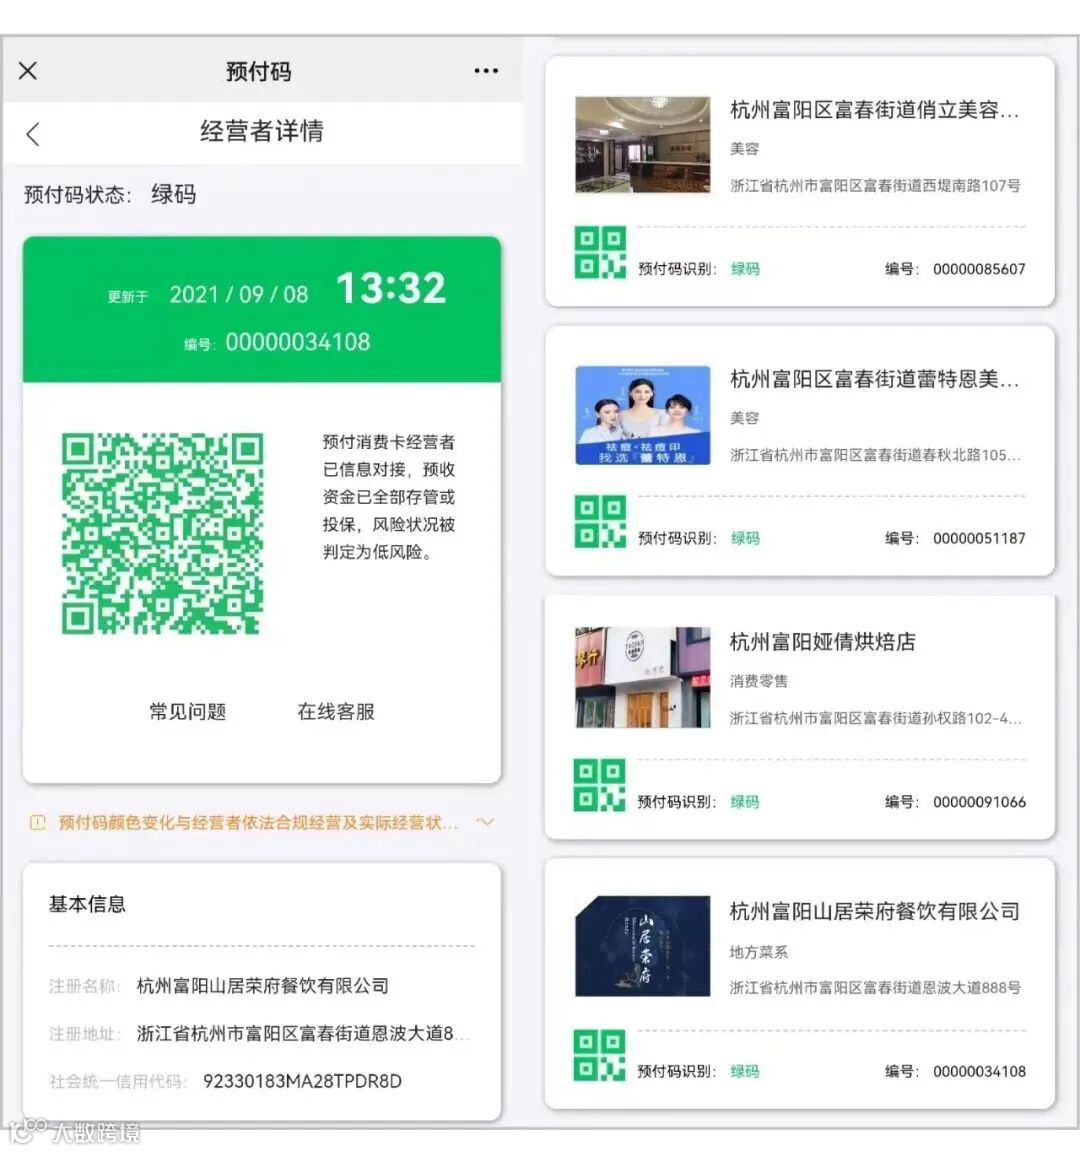This screenshot has width=1080, height=1152.
Task: Select number 00000034108 on fourth card
Action: pos(979,1071)
